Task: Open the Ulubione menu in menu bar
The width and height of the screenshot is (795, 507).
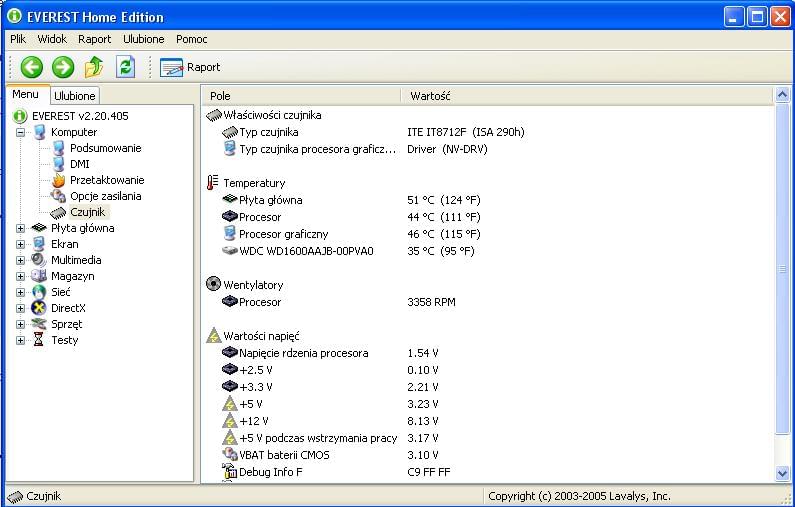Action: tap(143, 39)
